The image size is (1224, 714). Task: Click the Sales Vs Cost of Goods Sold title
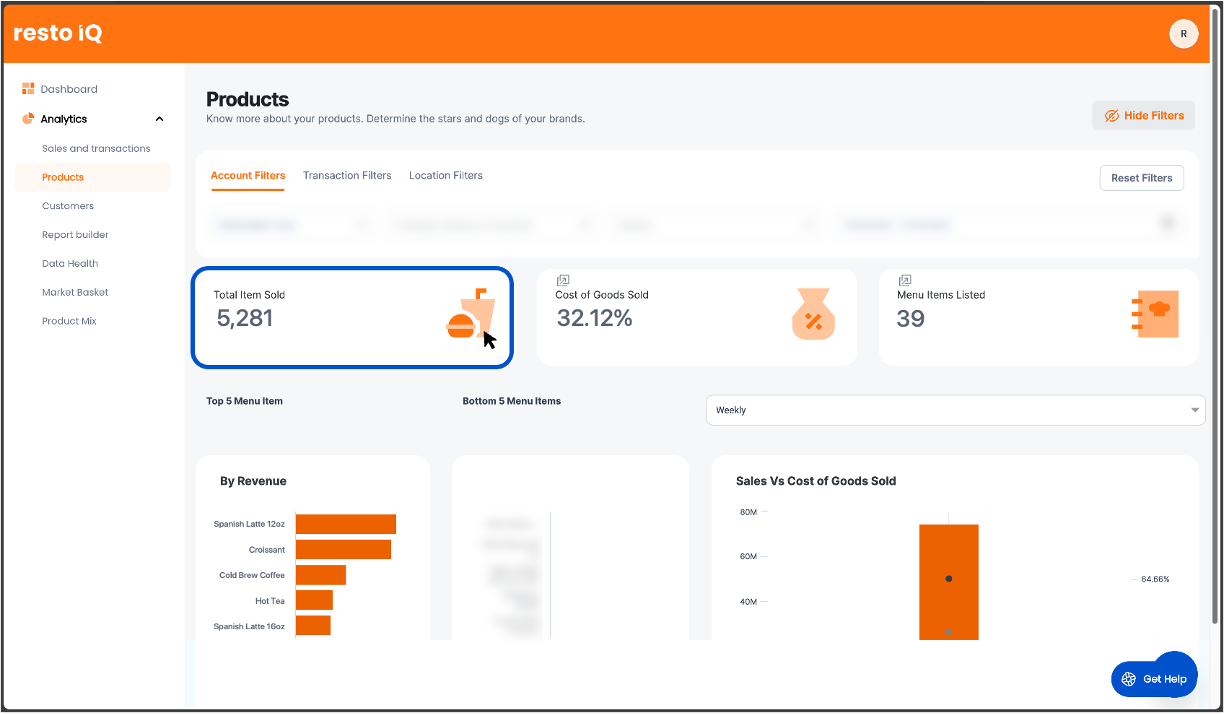point(816,481)
